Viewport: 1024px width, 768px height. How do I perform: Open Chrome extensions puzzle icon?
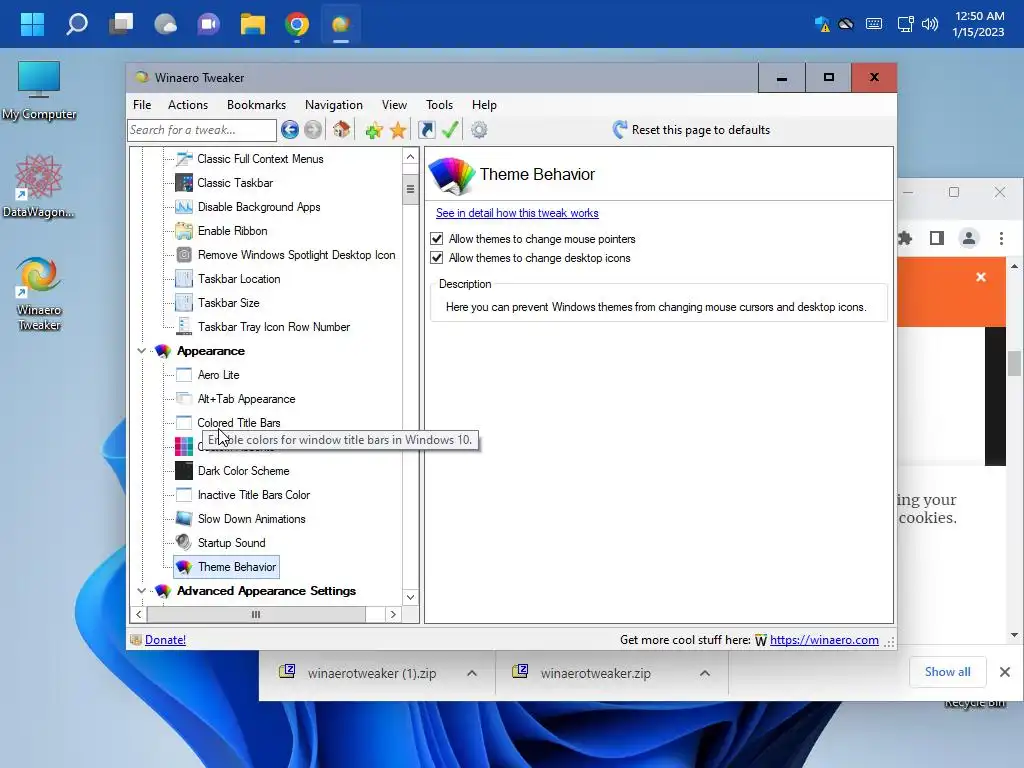(904, 238)
